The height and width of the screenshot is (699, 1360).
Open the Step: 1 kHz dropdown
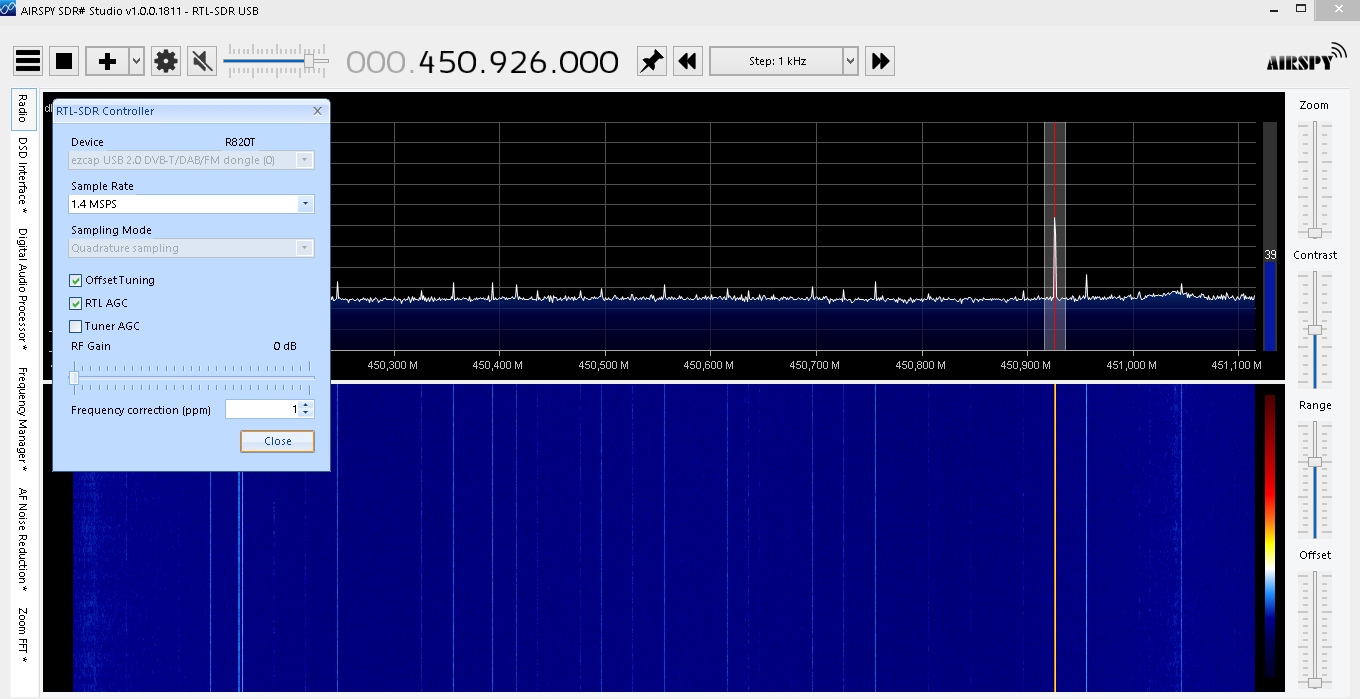[784, 61]
